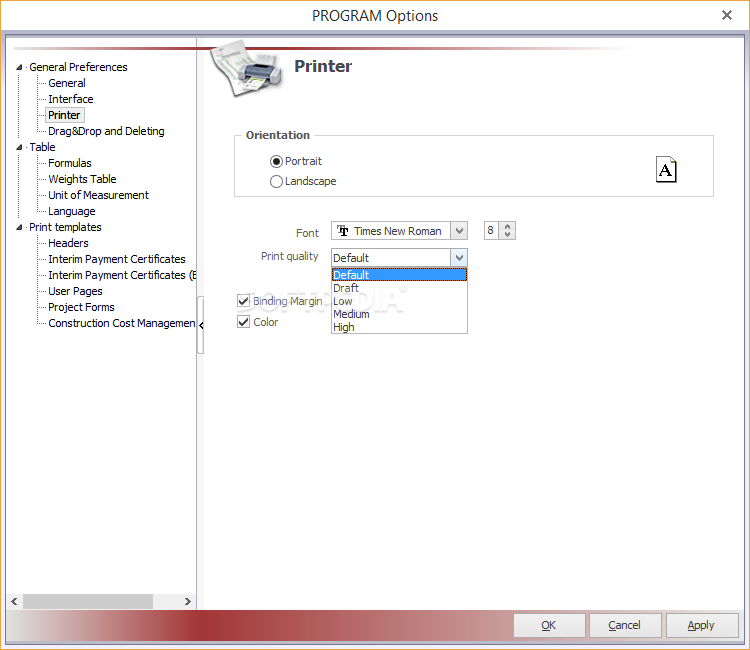Click tree scrollbar left arrow
Screen dimensions: 750x650
pos(14,601)
